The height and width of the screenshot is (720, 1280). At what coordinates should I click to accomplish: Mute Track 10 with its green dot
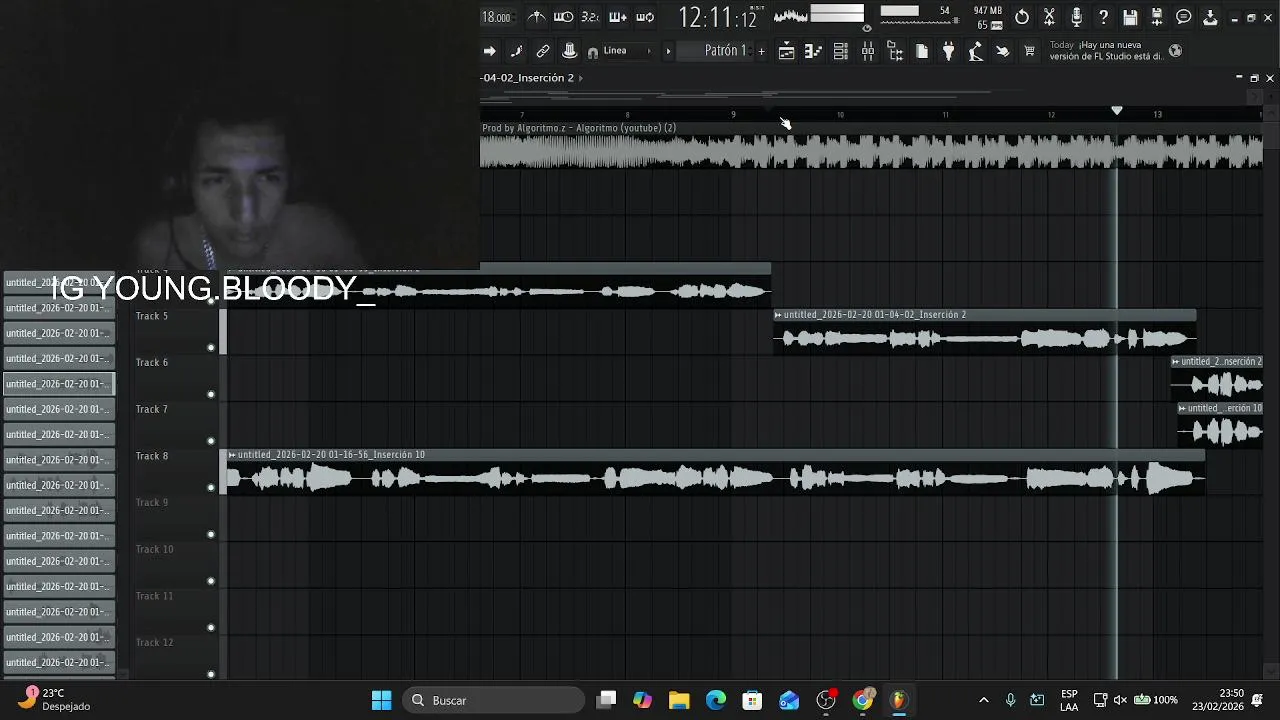pyautogui.click(x=211, y=581)
